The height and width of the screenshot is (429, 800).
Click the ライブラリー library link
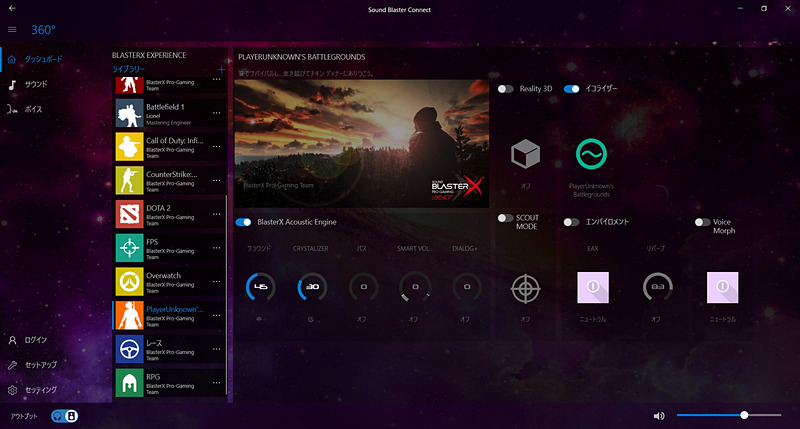129,69
